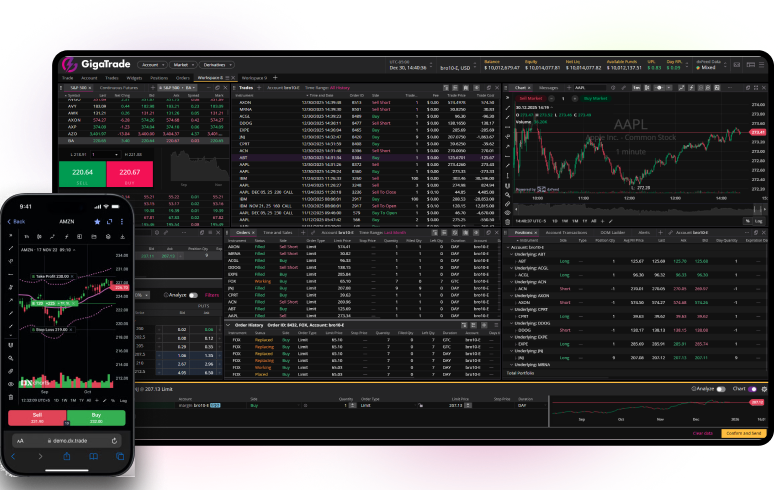Click the Filters link in options panel
The image size is (779, 490).
tap(212, 295)
